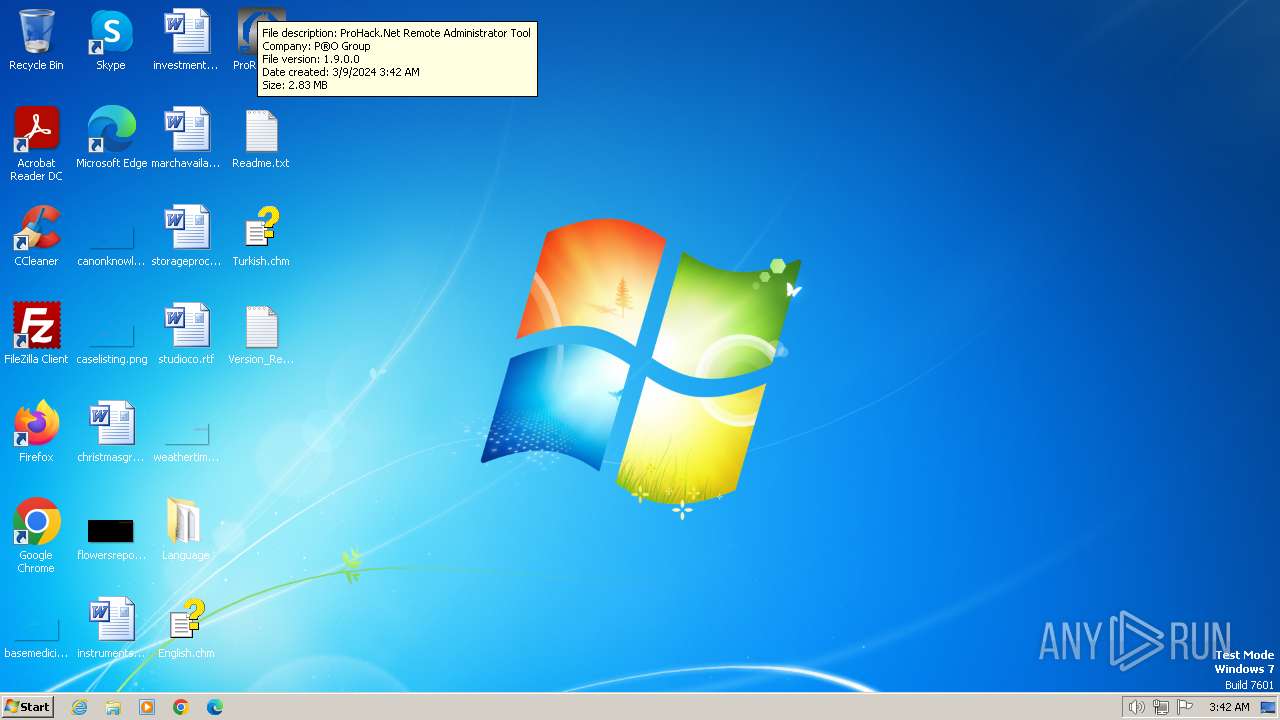
Task: Select the Skype desktop shortcut
Action: tap(111, 40)
